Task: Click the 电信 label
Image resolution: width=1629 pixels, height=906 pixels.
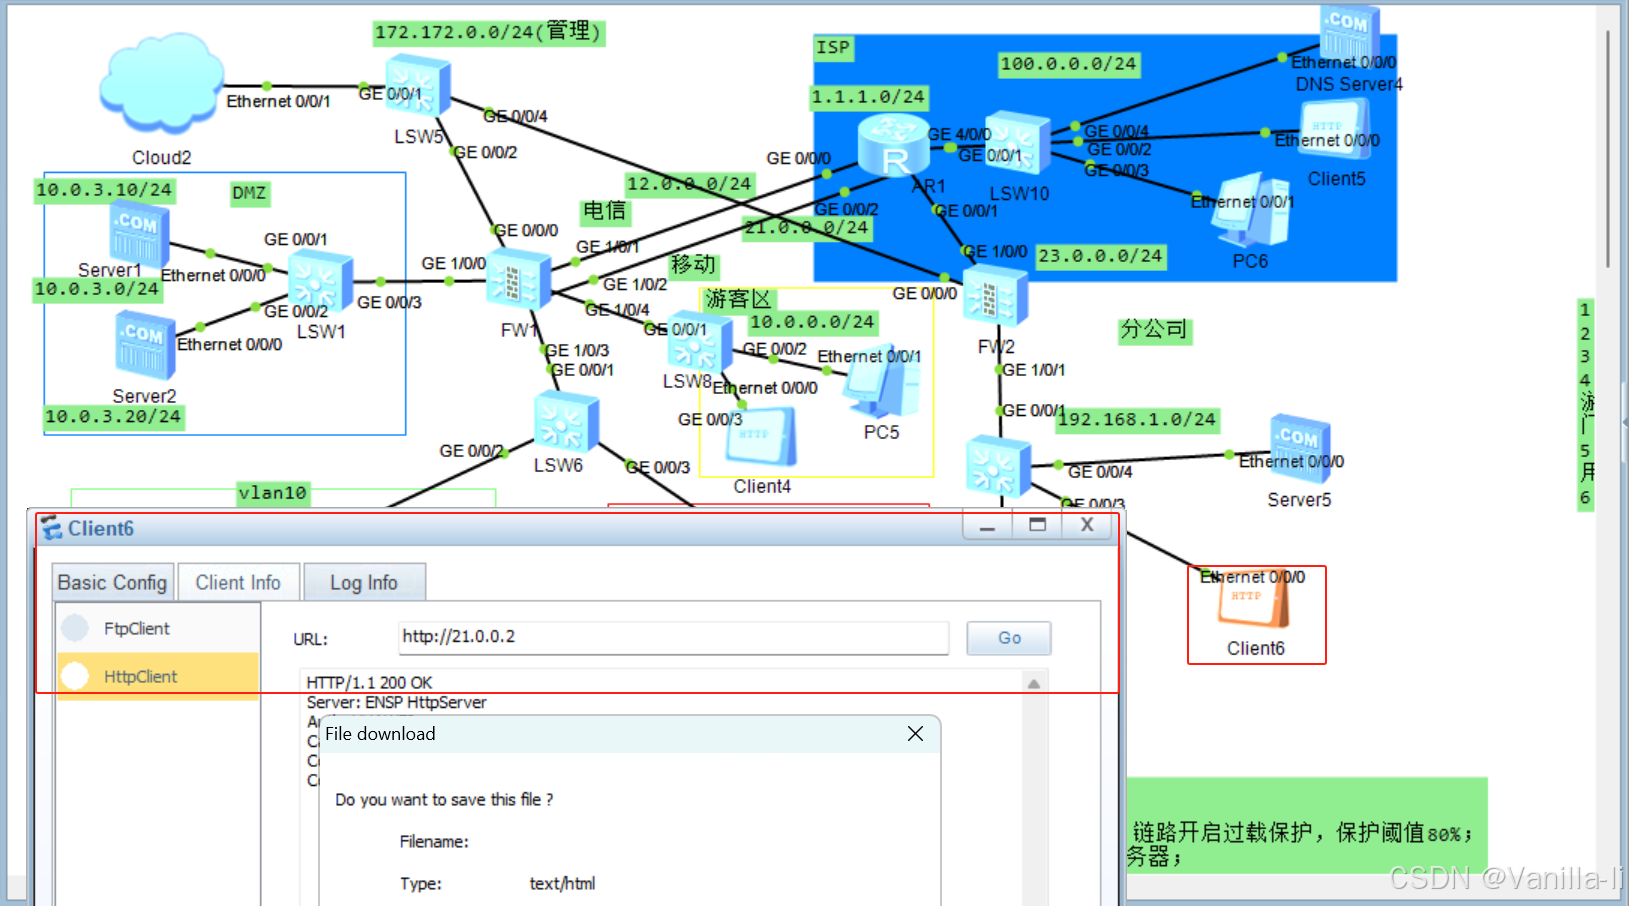Action: point(604,211)
